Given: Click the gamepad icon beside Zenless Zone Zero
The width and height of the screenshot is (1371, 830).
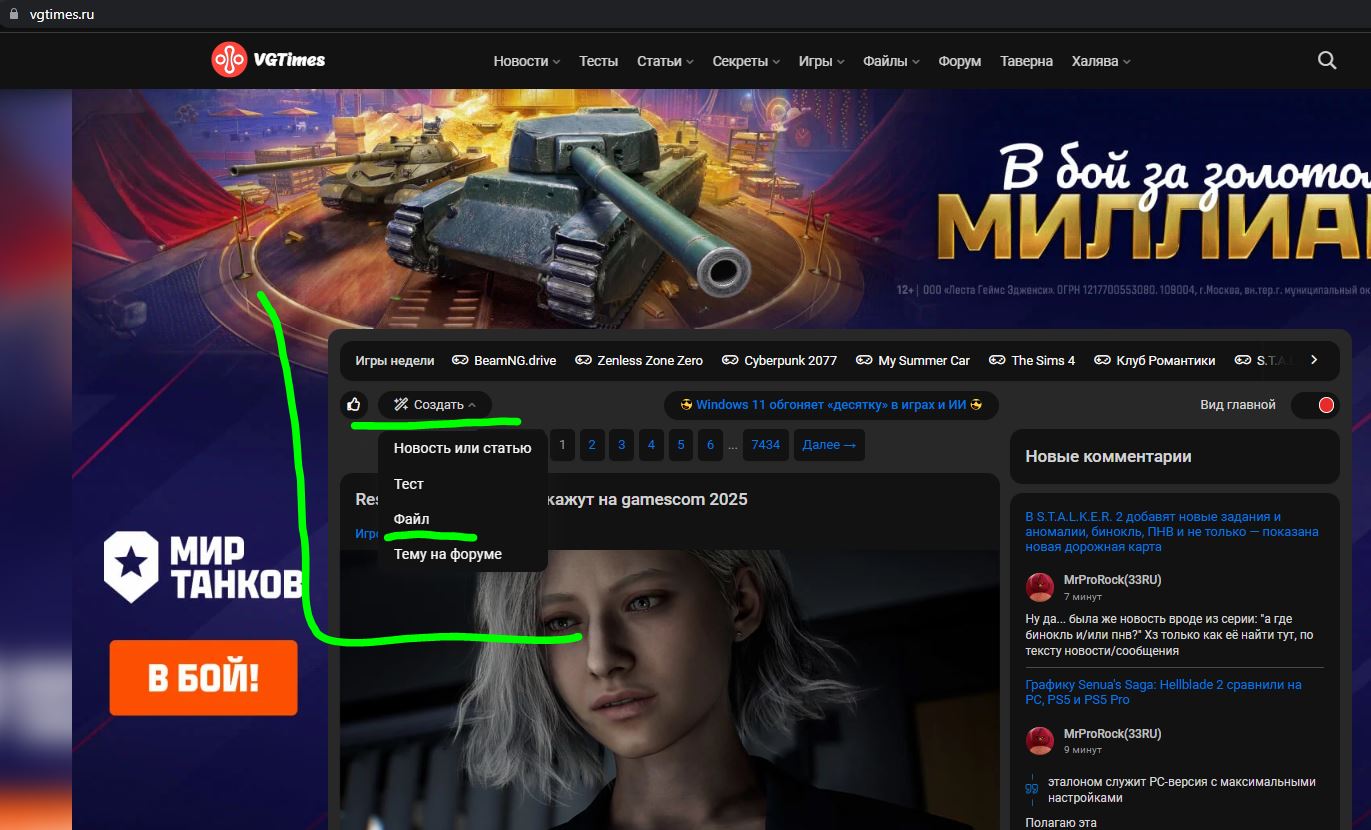Looking at the screenshot, I should point(583,360).
